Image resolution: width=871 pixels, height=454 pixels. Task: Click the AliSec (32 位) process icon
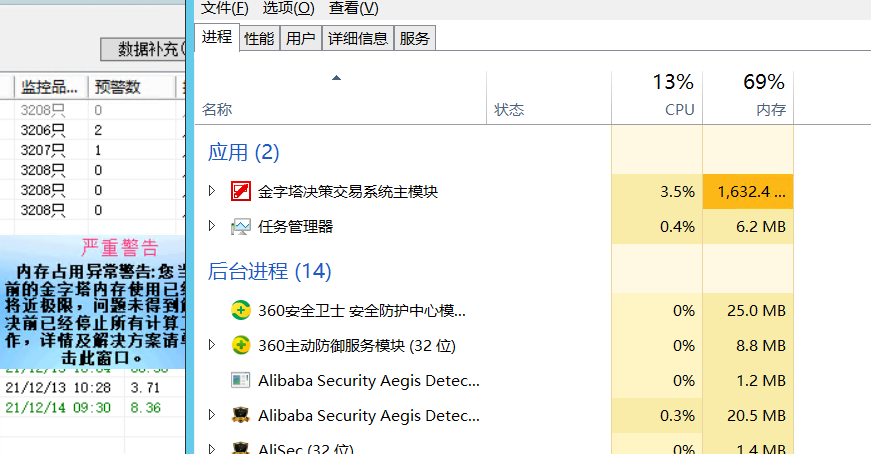click(241, 448)
